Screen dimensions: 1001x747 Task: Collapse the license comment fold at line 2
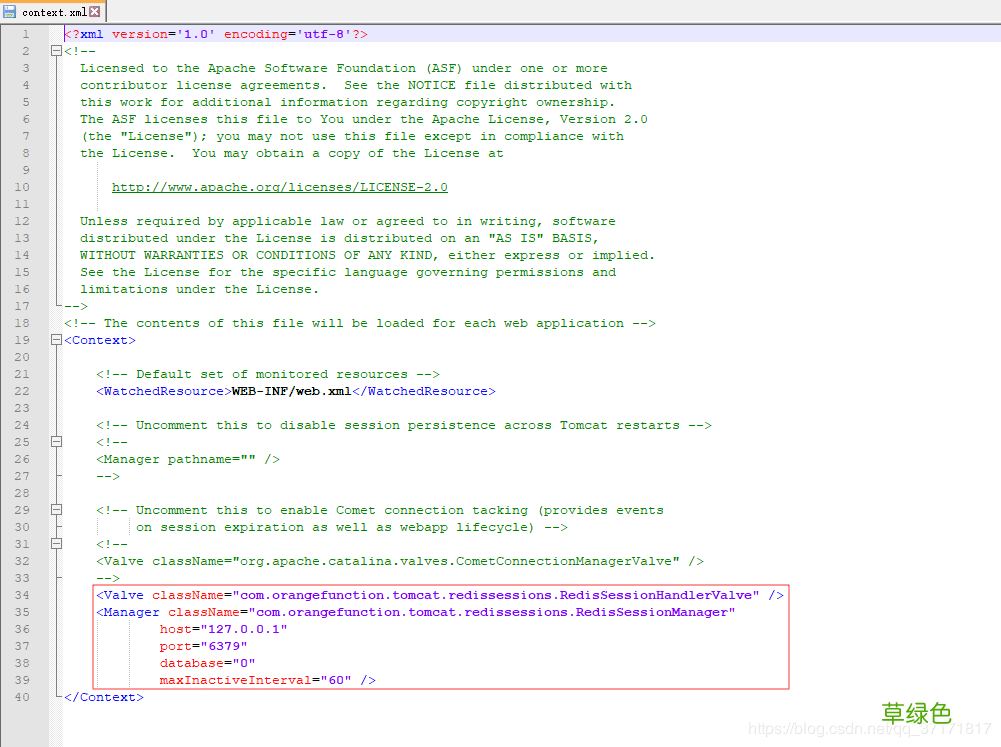(56, 51)
